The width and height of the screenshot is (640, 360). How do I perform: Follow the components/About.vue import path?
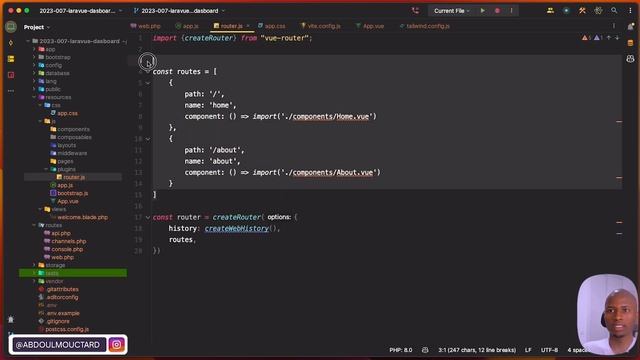333,173
